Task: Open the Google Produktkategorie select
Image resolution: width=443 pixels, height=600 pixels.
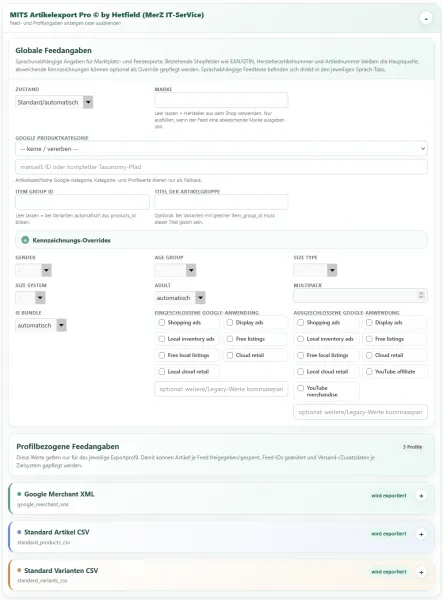Action: point(221,148)
